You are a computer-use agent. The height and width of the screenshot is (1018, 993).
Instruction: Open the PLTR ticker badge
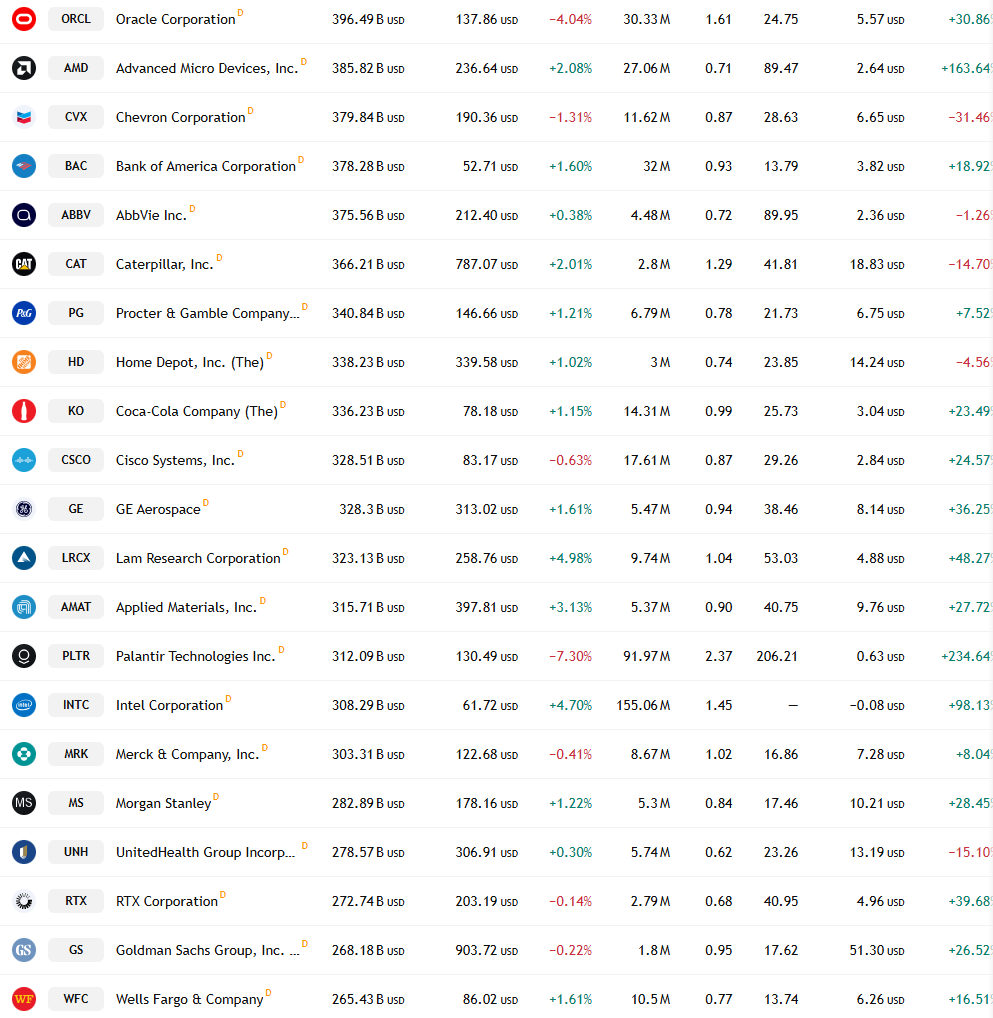(x=76, y=656)
